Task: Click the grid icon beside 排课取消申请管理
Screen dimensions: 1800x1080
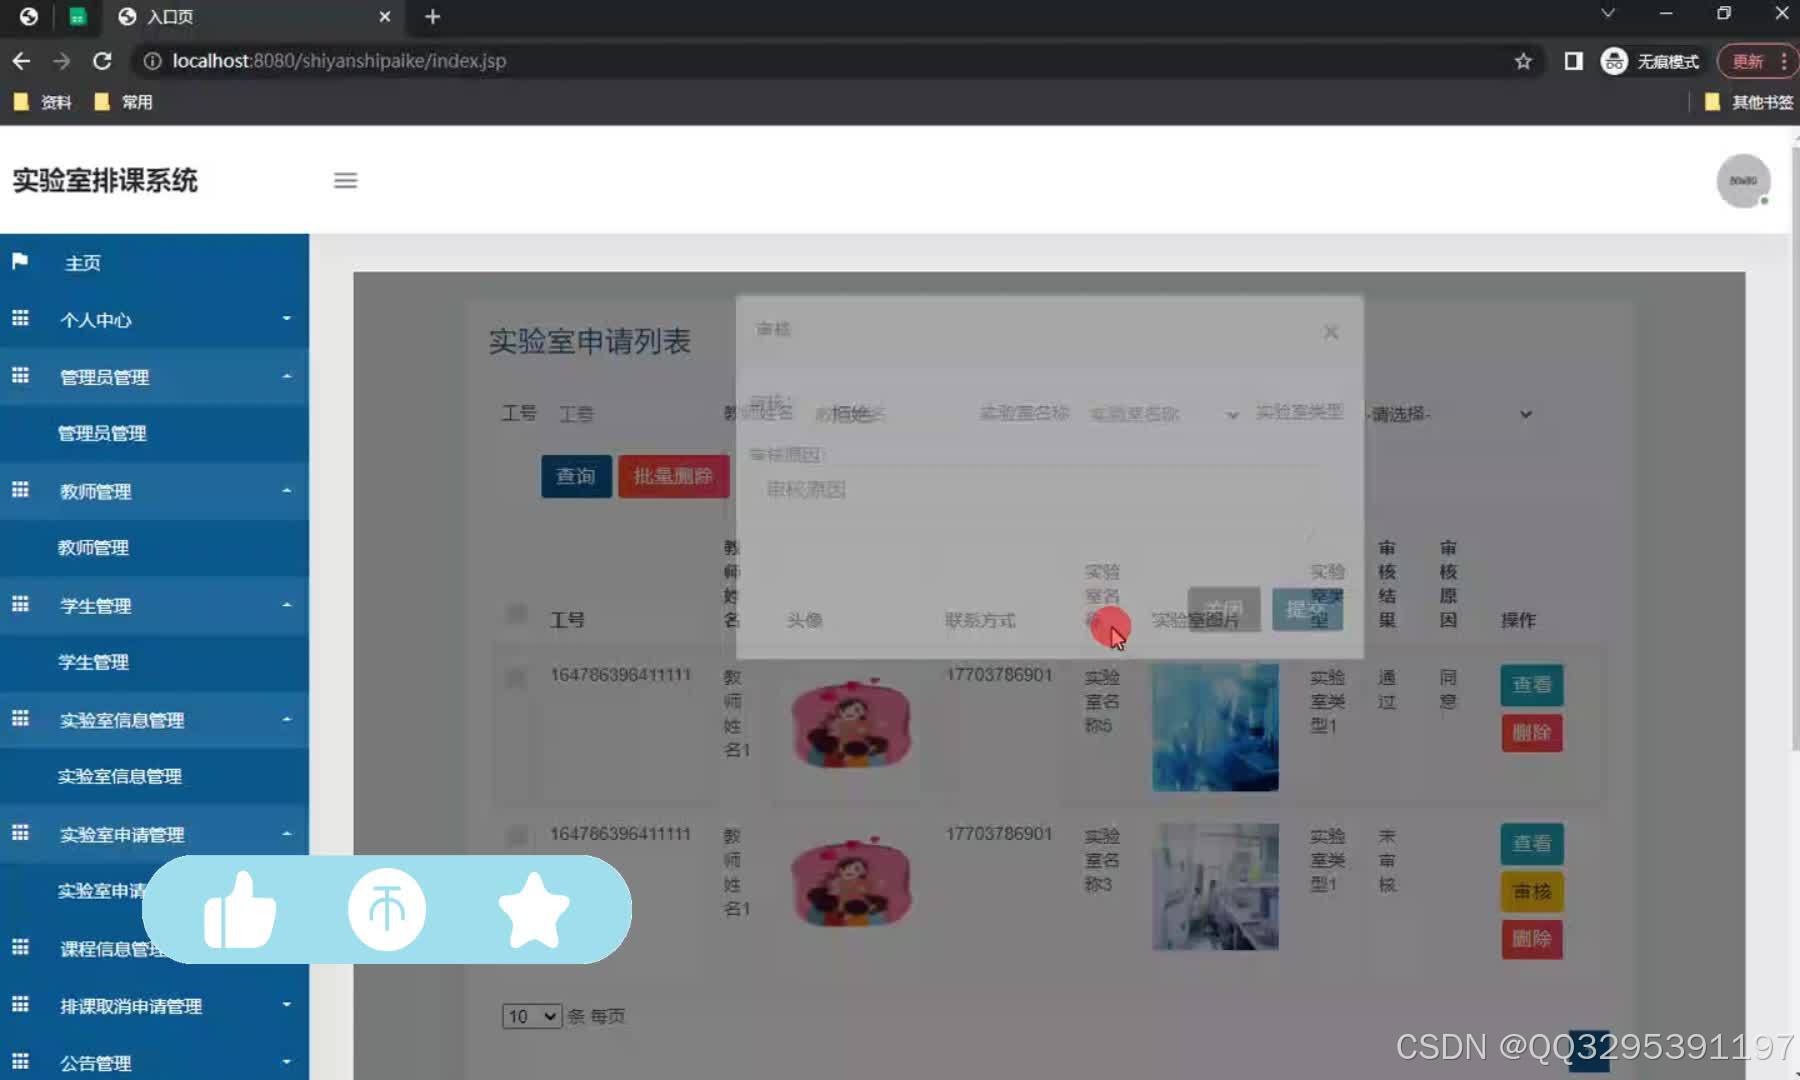Action: [20, 1004]
